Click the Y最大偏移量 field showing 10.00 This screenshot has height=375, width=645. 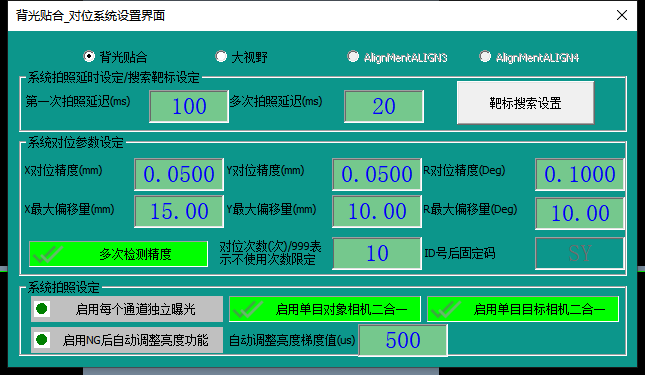pos(377,212)
